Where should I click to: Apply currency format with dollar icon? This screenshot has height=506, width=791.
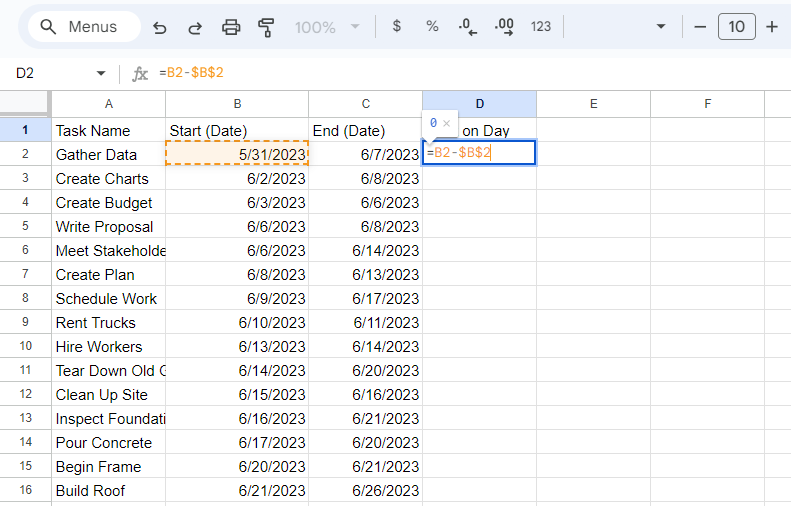[397, 26]
